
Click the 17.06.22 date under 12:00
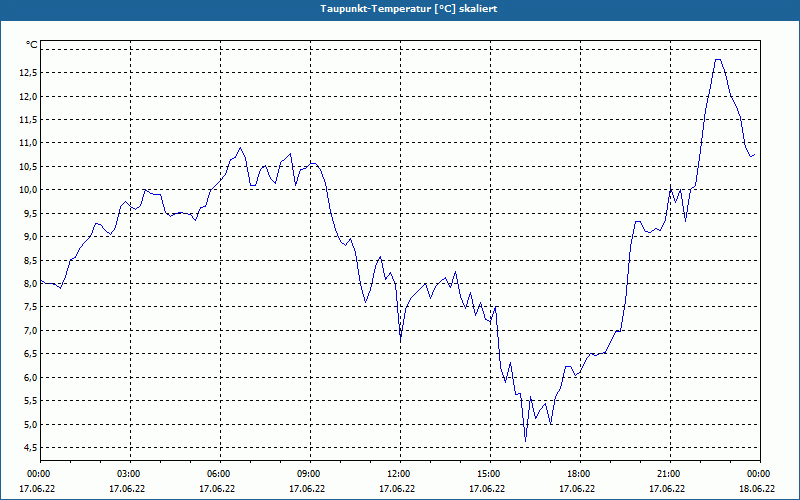tap(397, 488)
